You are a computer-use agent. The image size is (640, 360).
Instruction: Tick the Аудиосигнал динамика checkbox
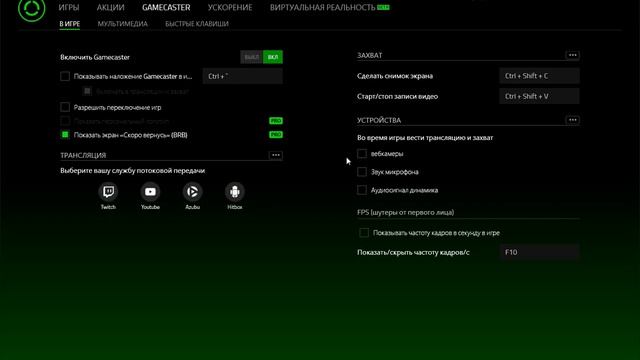pos(362,190)
